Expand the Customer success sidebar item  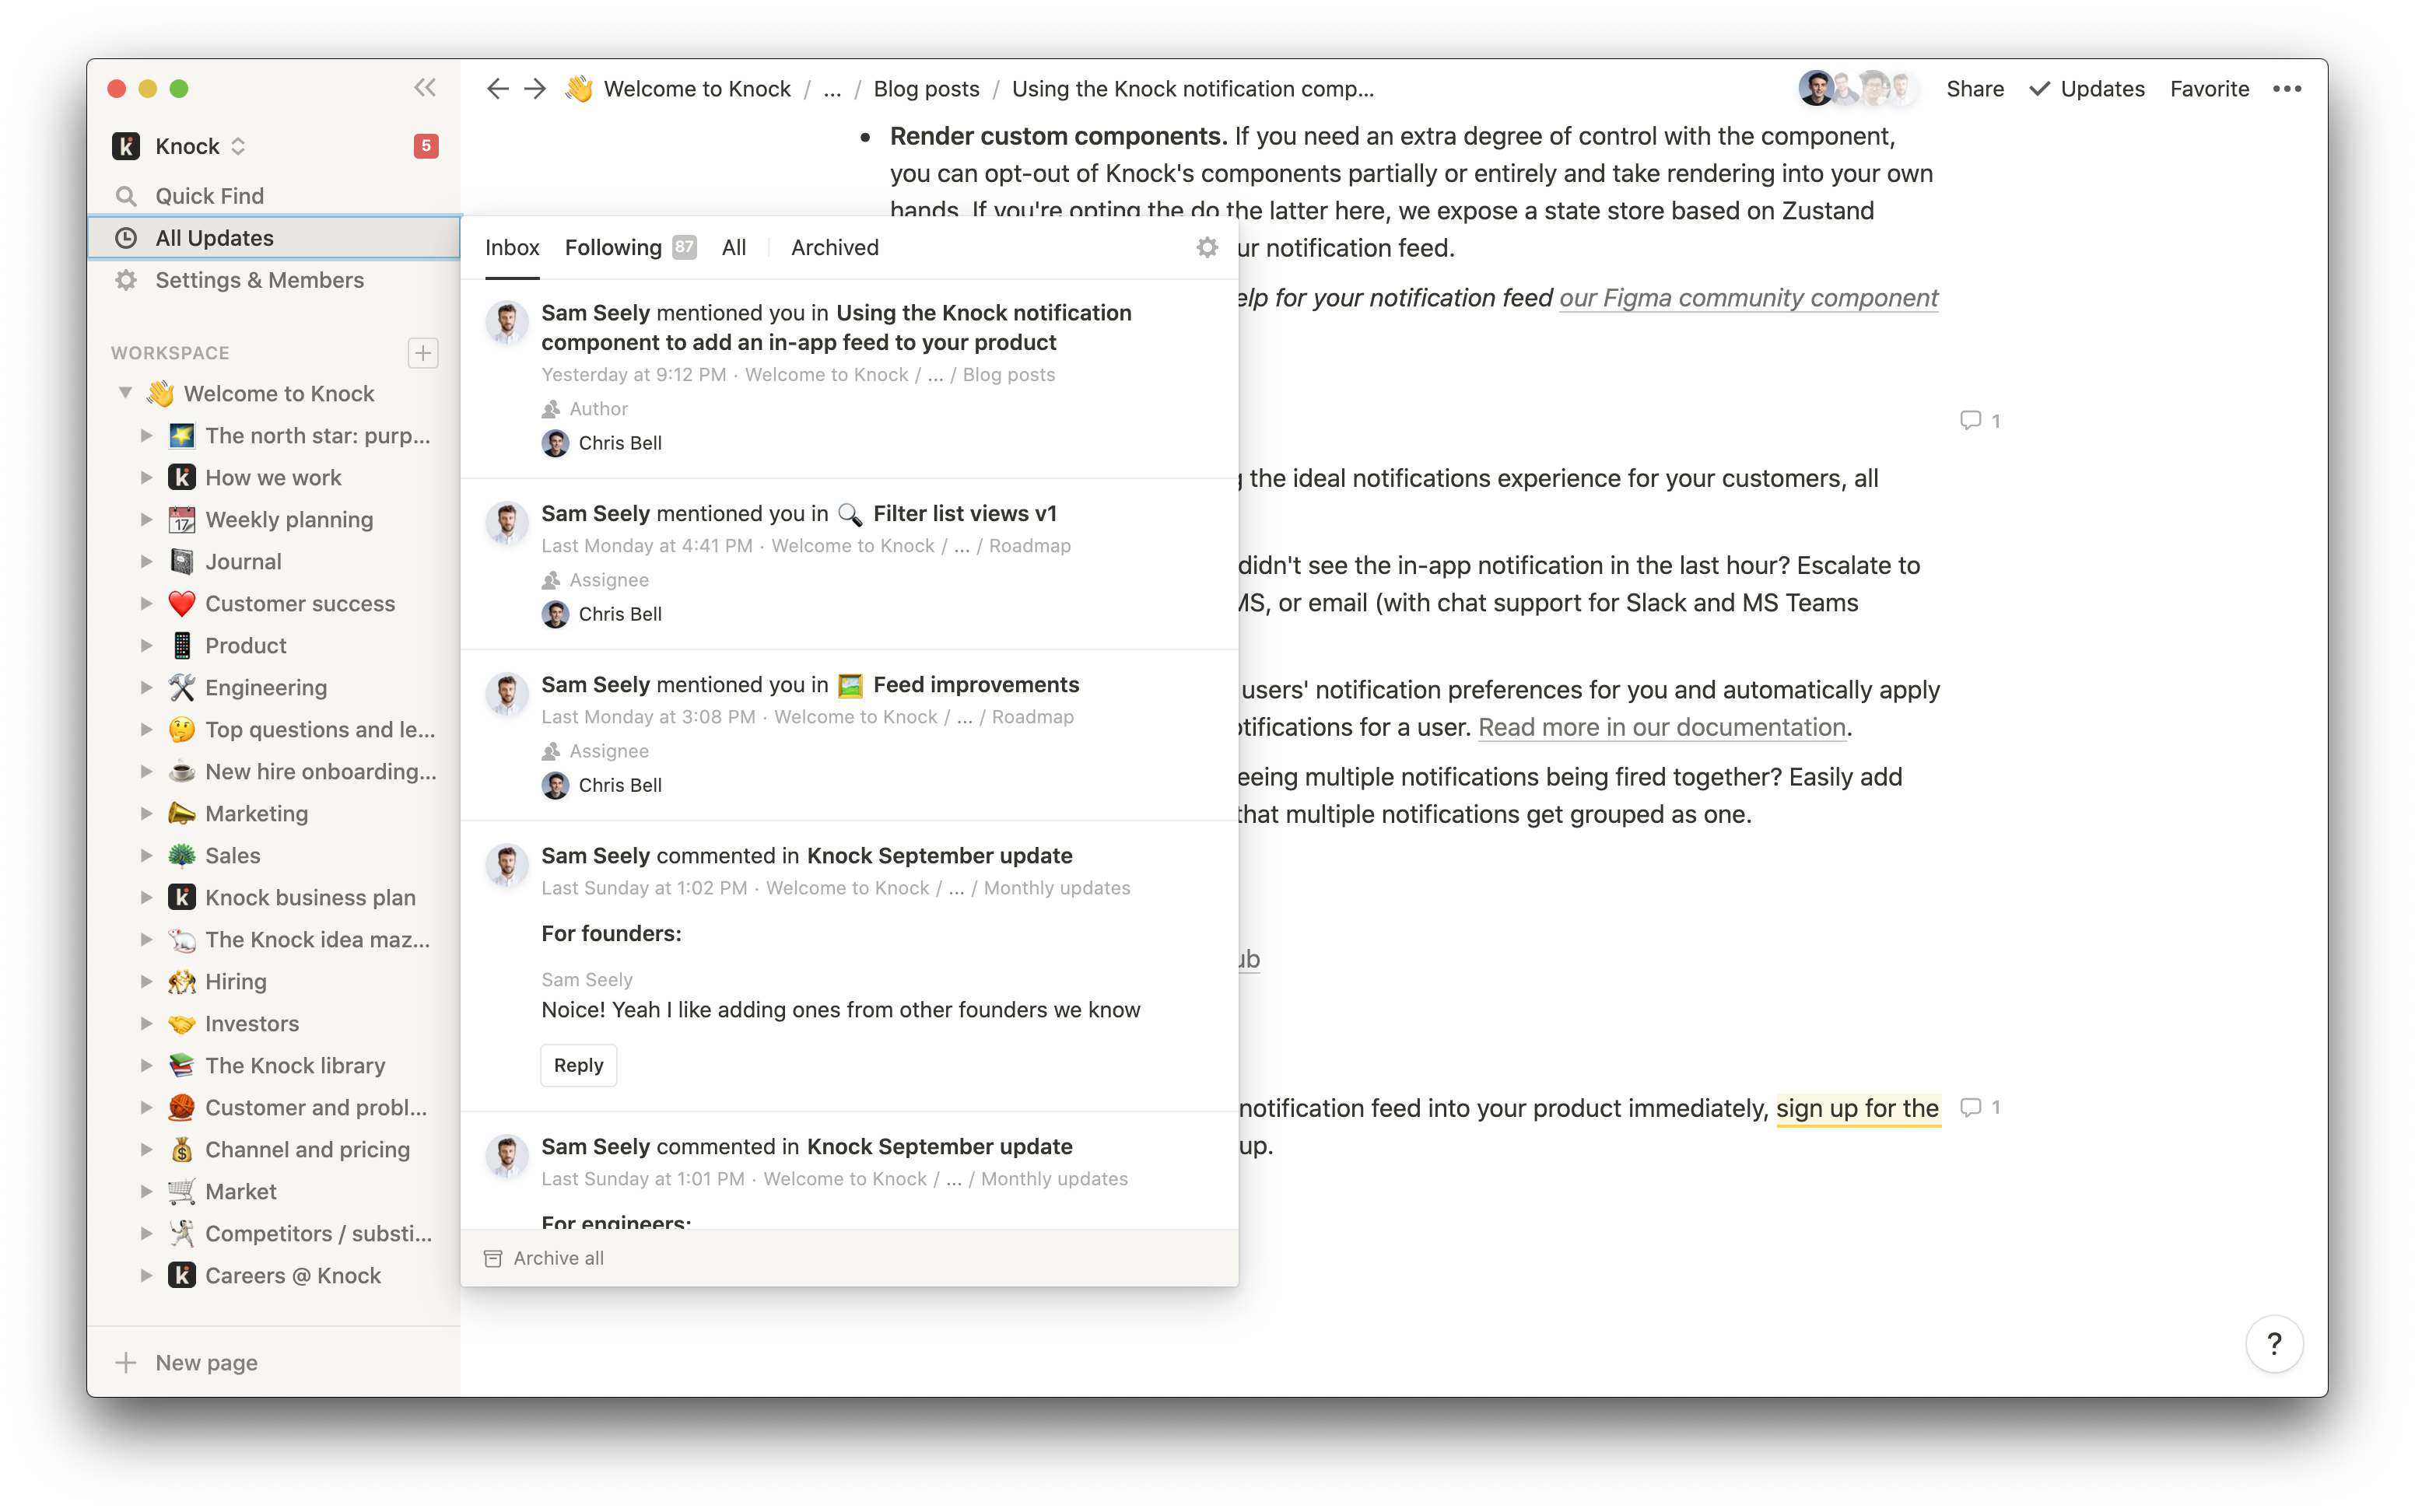click(x=148, y=603)
